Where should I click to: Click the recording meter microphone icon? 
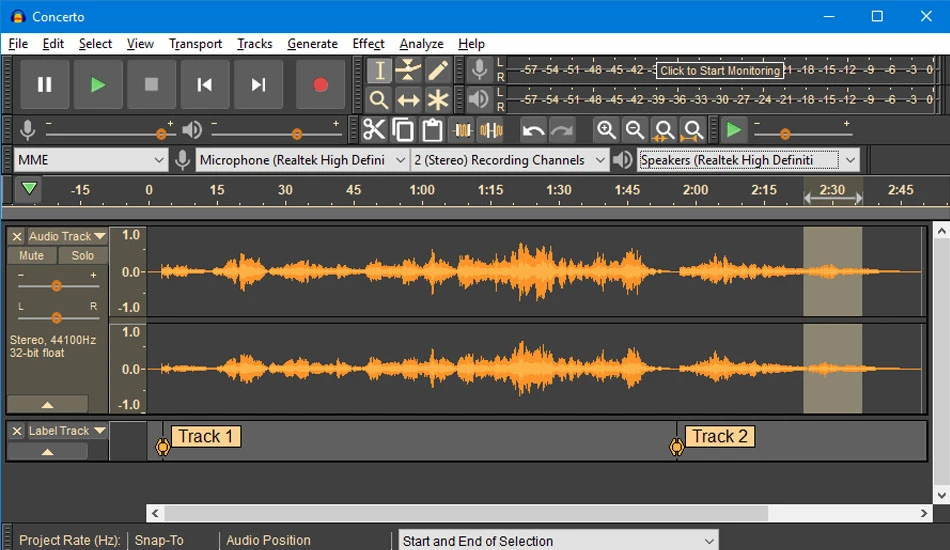[x=479, y=70]
